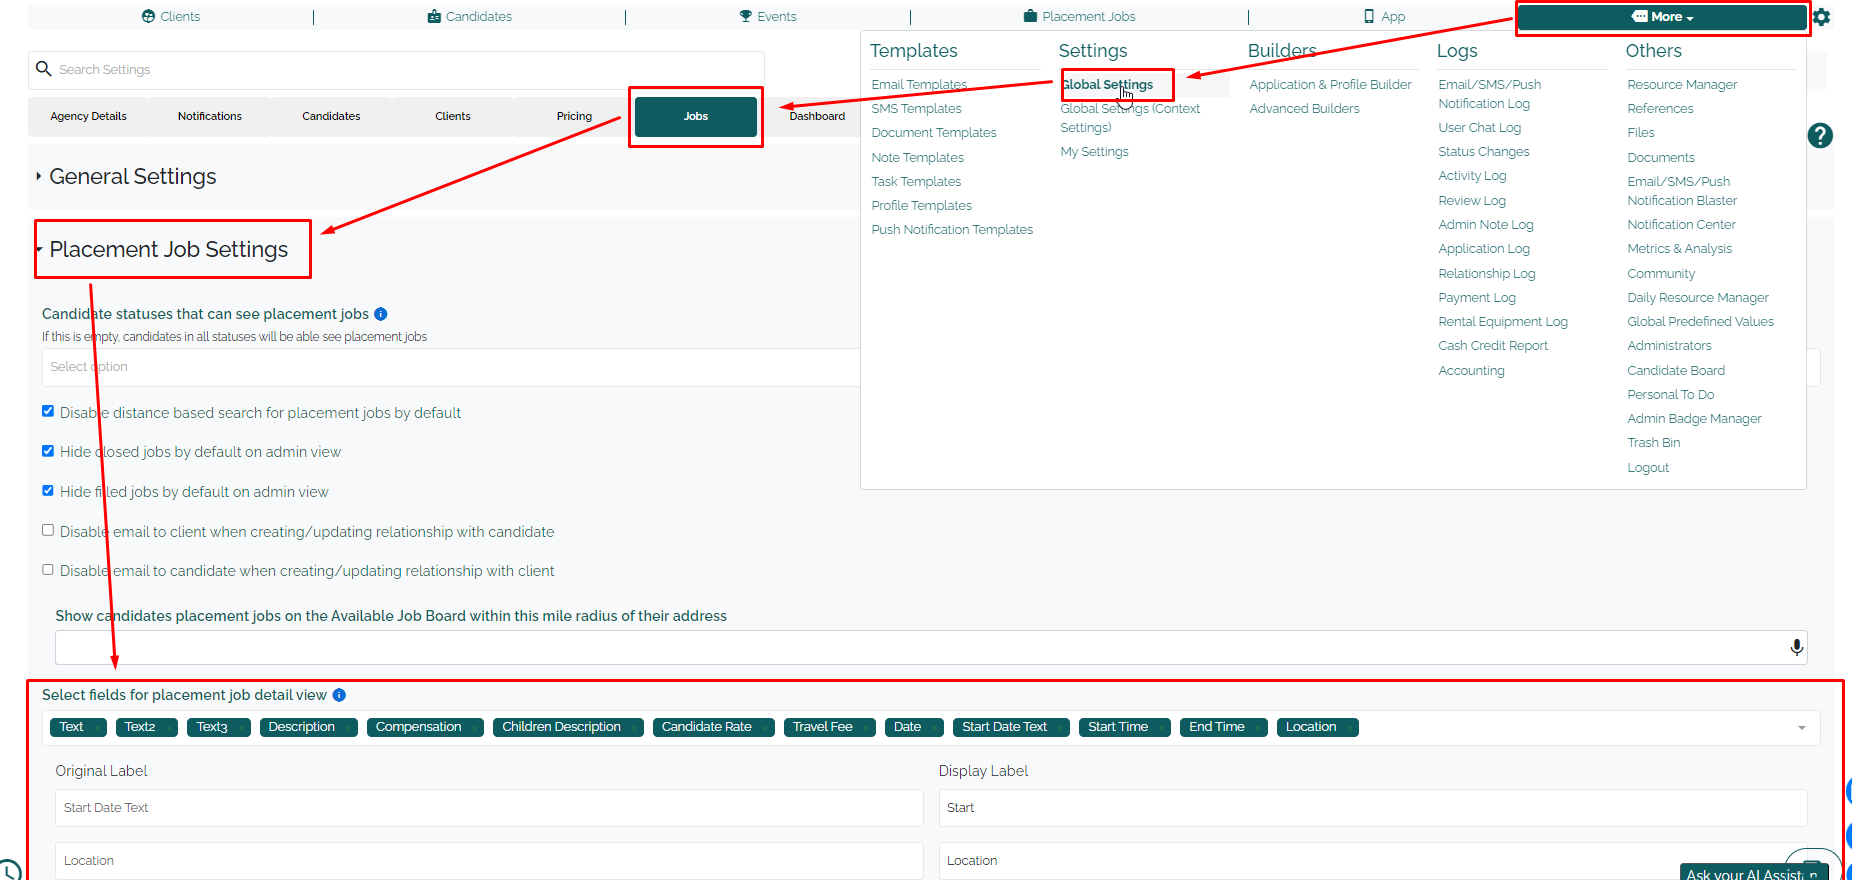
Task: Click info icon beside Candidate statuses label
Action: click(x=380, y=314)
